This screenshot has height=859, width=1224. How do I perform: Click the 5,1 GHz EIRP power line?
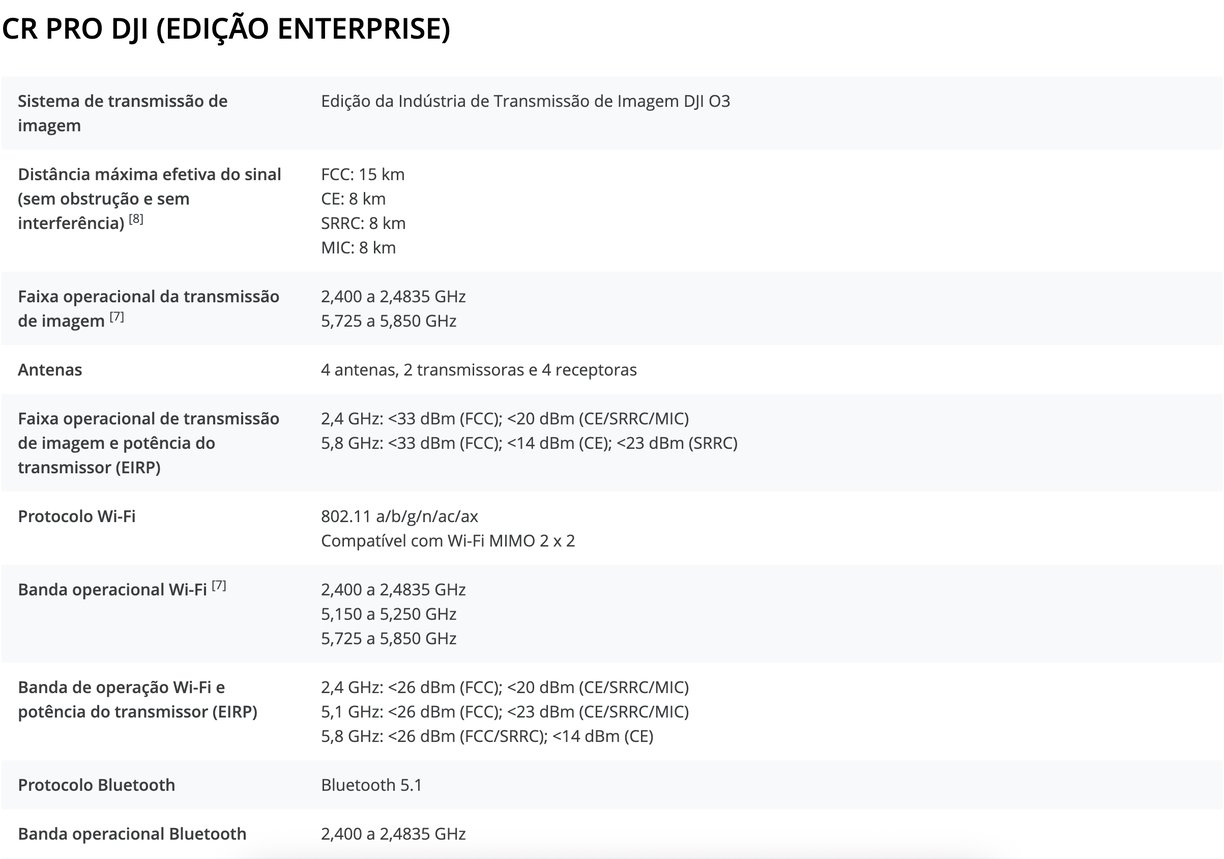click(505, 712)
